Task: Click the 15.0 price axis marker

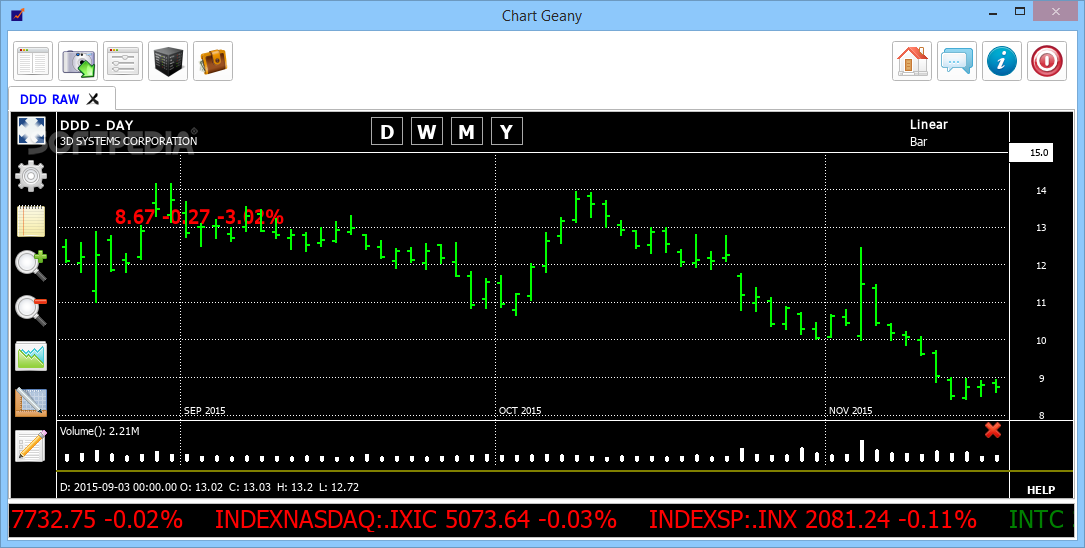Action: (x=1031, y=152)
